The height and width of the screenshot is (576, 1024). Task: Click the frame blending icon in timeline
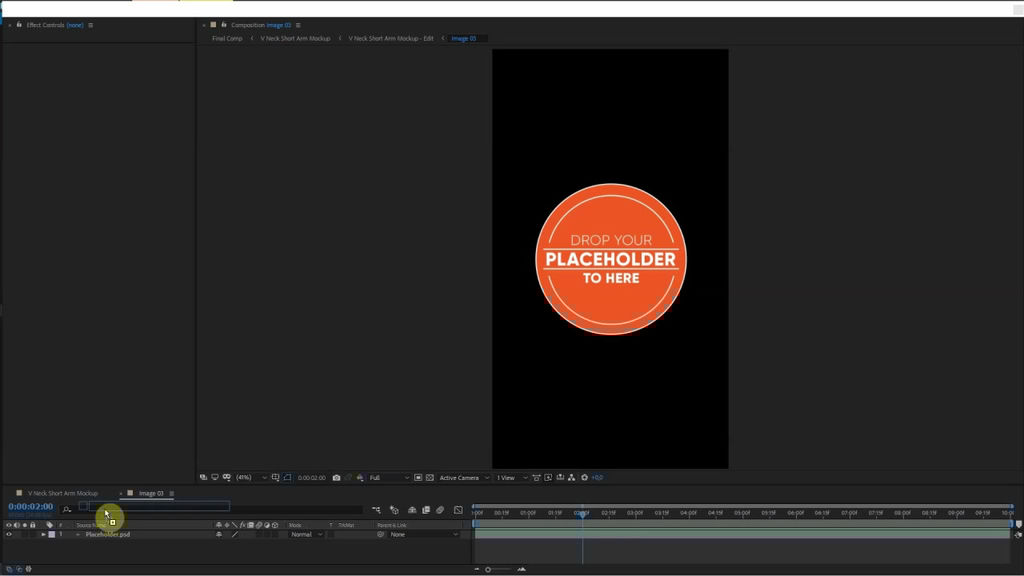426,510
